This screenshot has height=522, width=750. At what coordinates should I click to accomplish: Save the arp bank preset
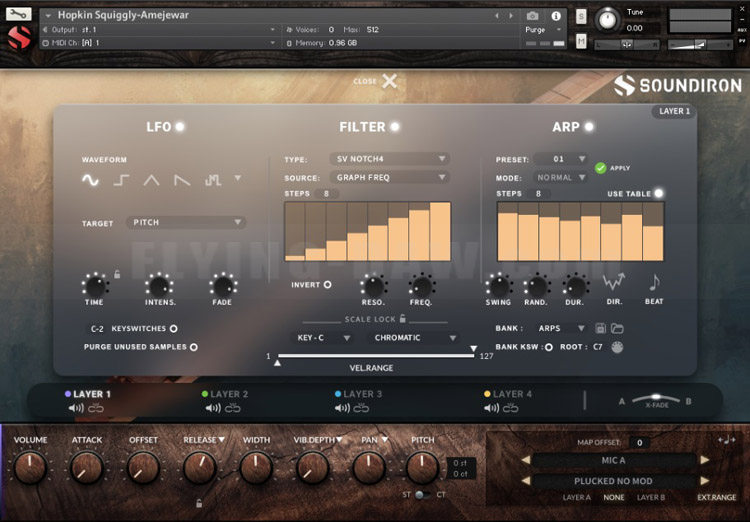600,328
